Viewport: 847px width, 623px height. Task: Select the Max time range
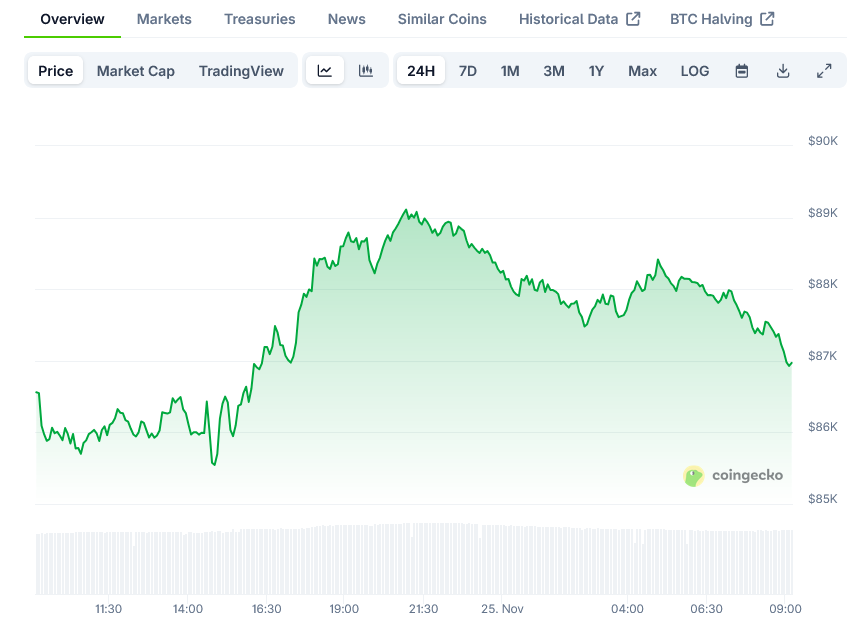643,71
